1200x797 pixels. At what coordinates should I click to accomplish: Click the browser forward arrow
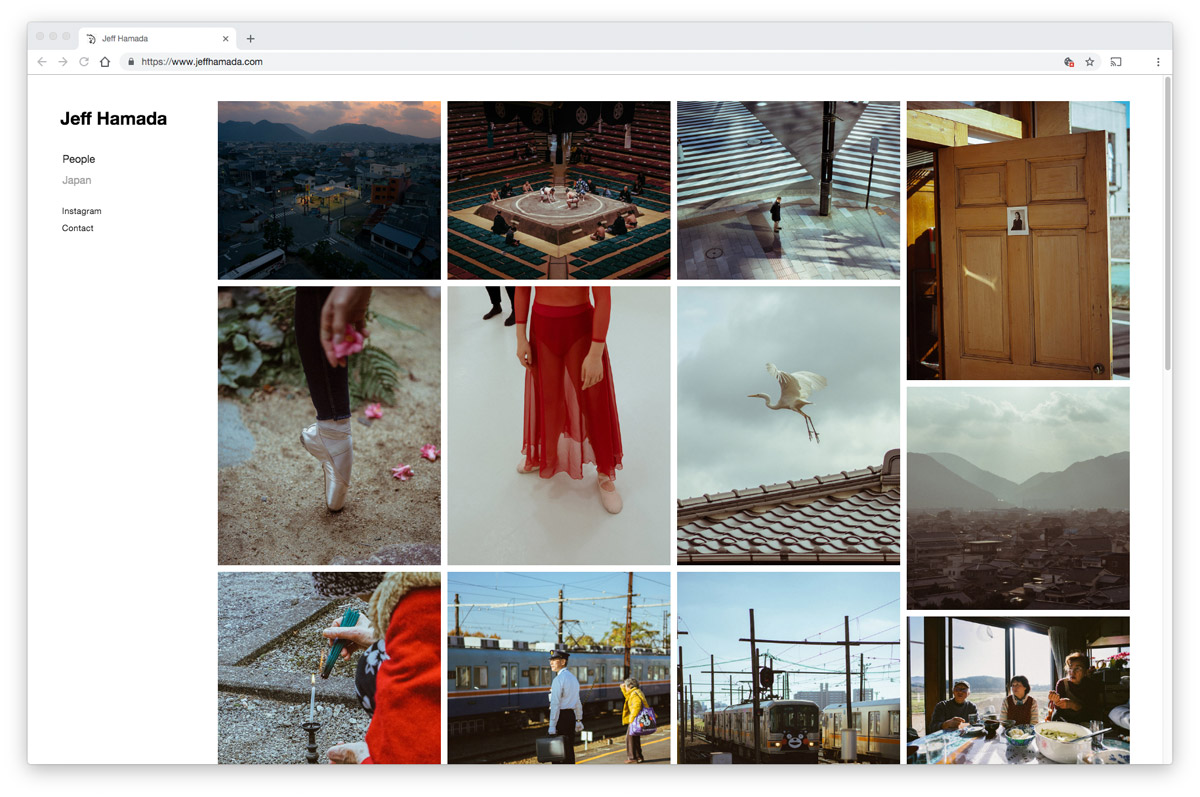63,62
